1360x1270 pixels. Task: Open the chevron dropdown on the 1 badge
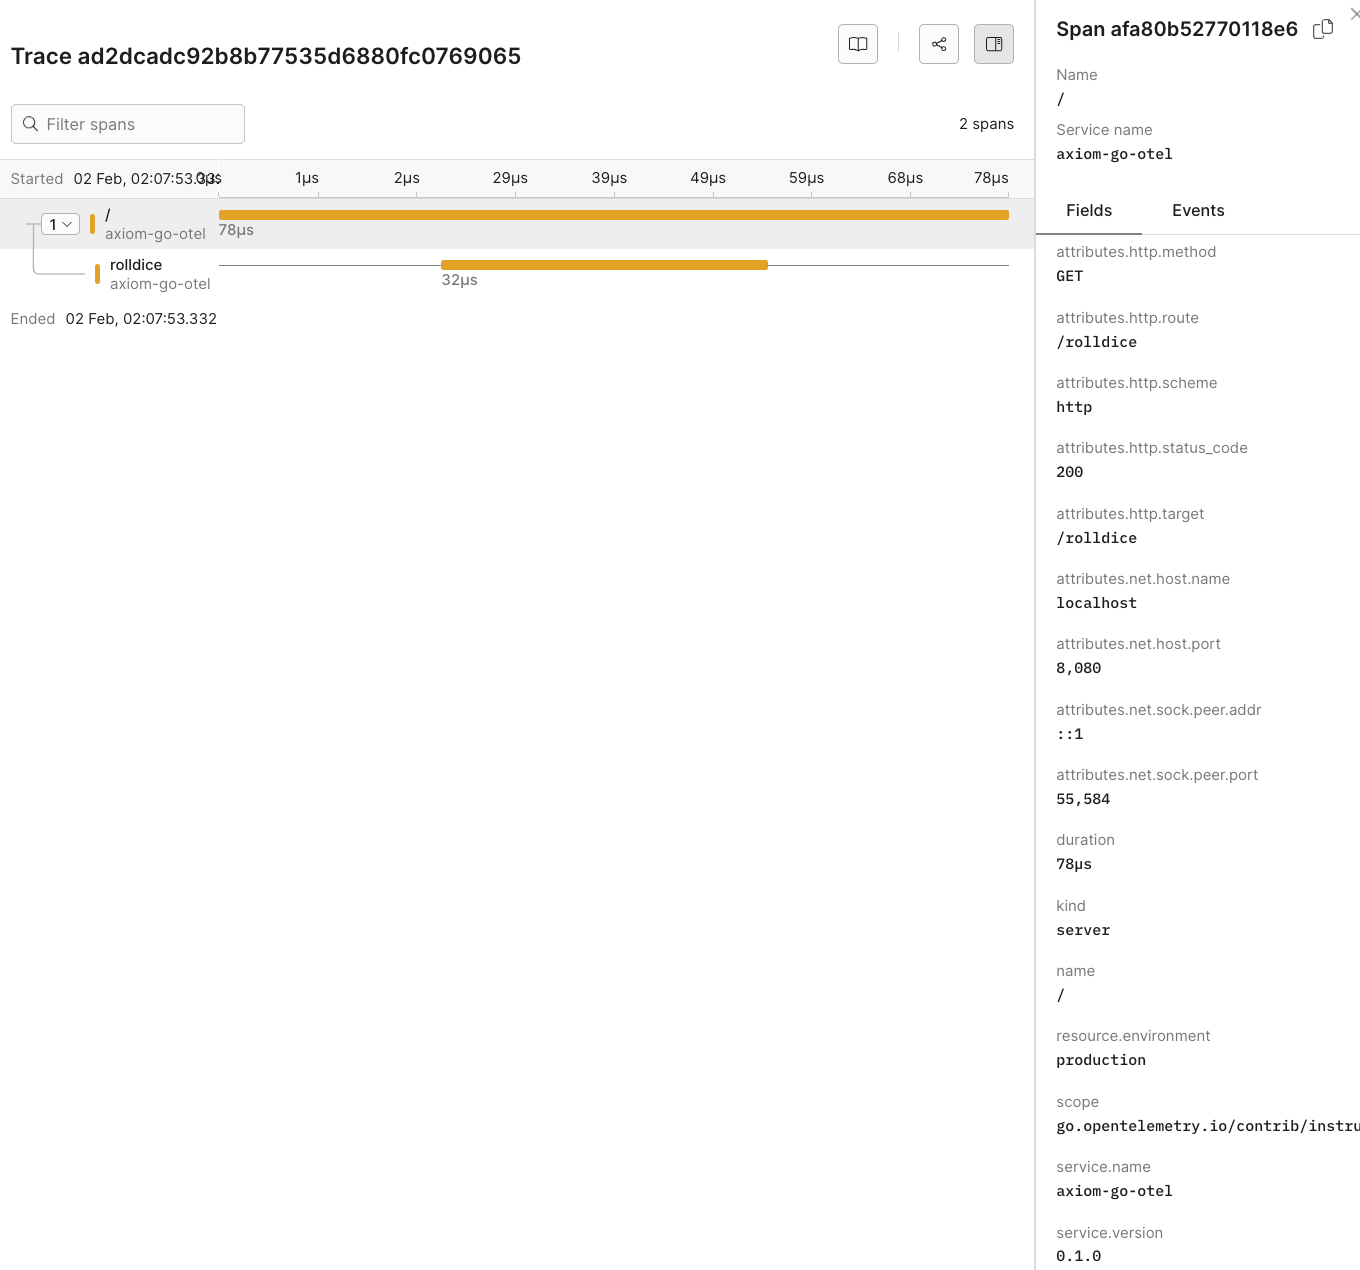(68, 224)
